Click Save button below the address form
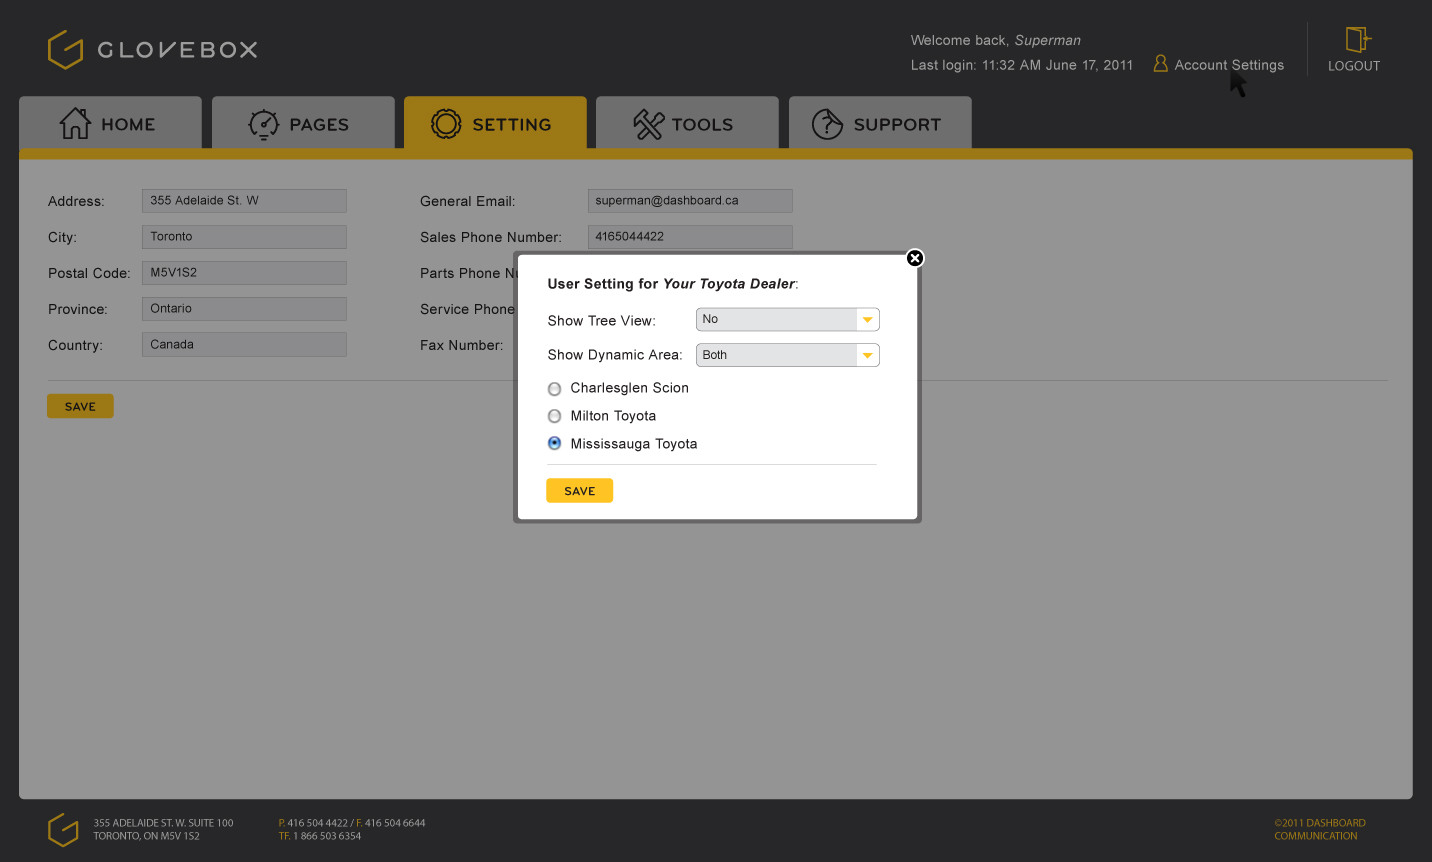The width and height of the screenshot is (1432, 862). pos(80,406)
